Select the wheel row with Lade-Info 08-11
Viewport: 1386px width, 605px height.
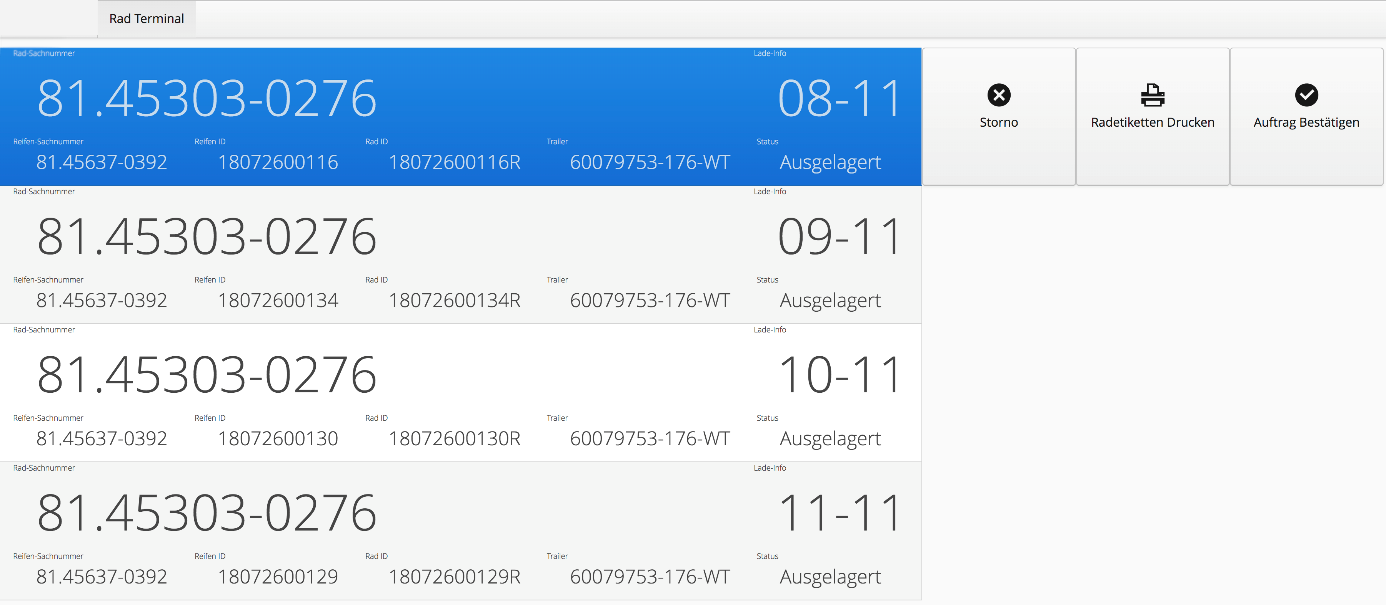[460, 100]
